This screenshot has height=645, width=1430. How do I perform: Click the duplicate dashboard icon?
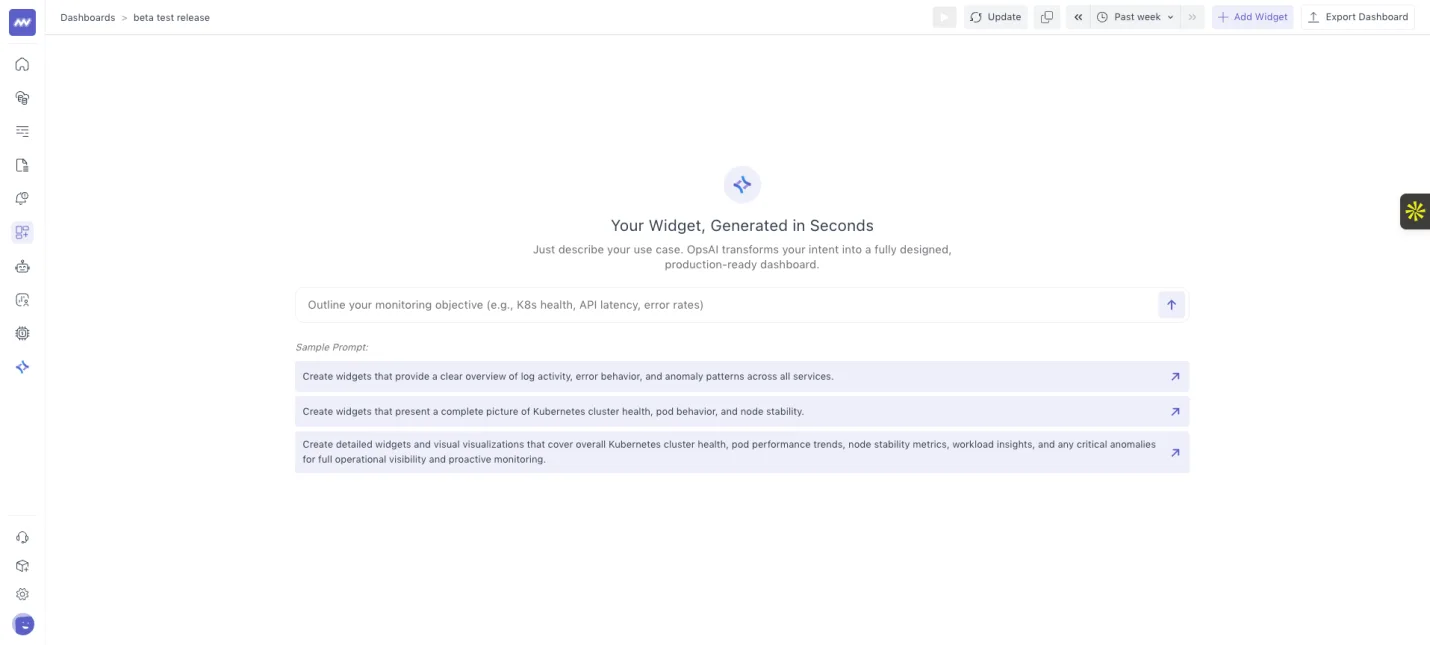coord(1046,17)
